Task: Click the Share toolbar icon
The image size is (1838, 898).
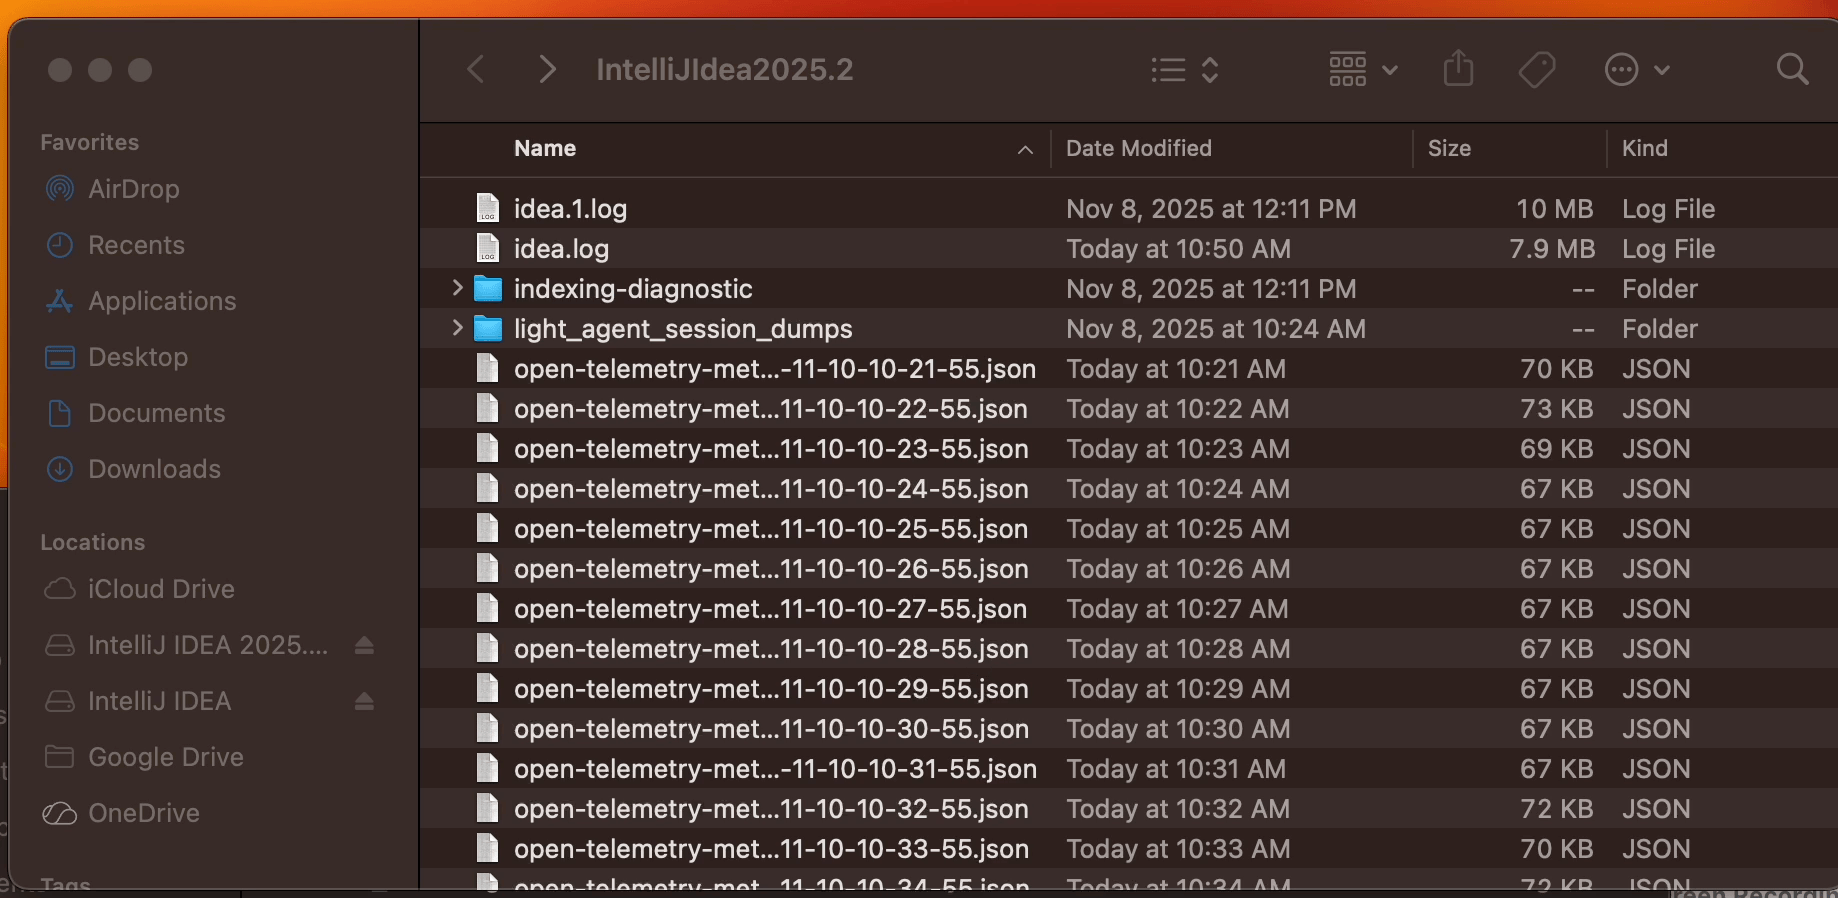Action: tap(1459, 69)
